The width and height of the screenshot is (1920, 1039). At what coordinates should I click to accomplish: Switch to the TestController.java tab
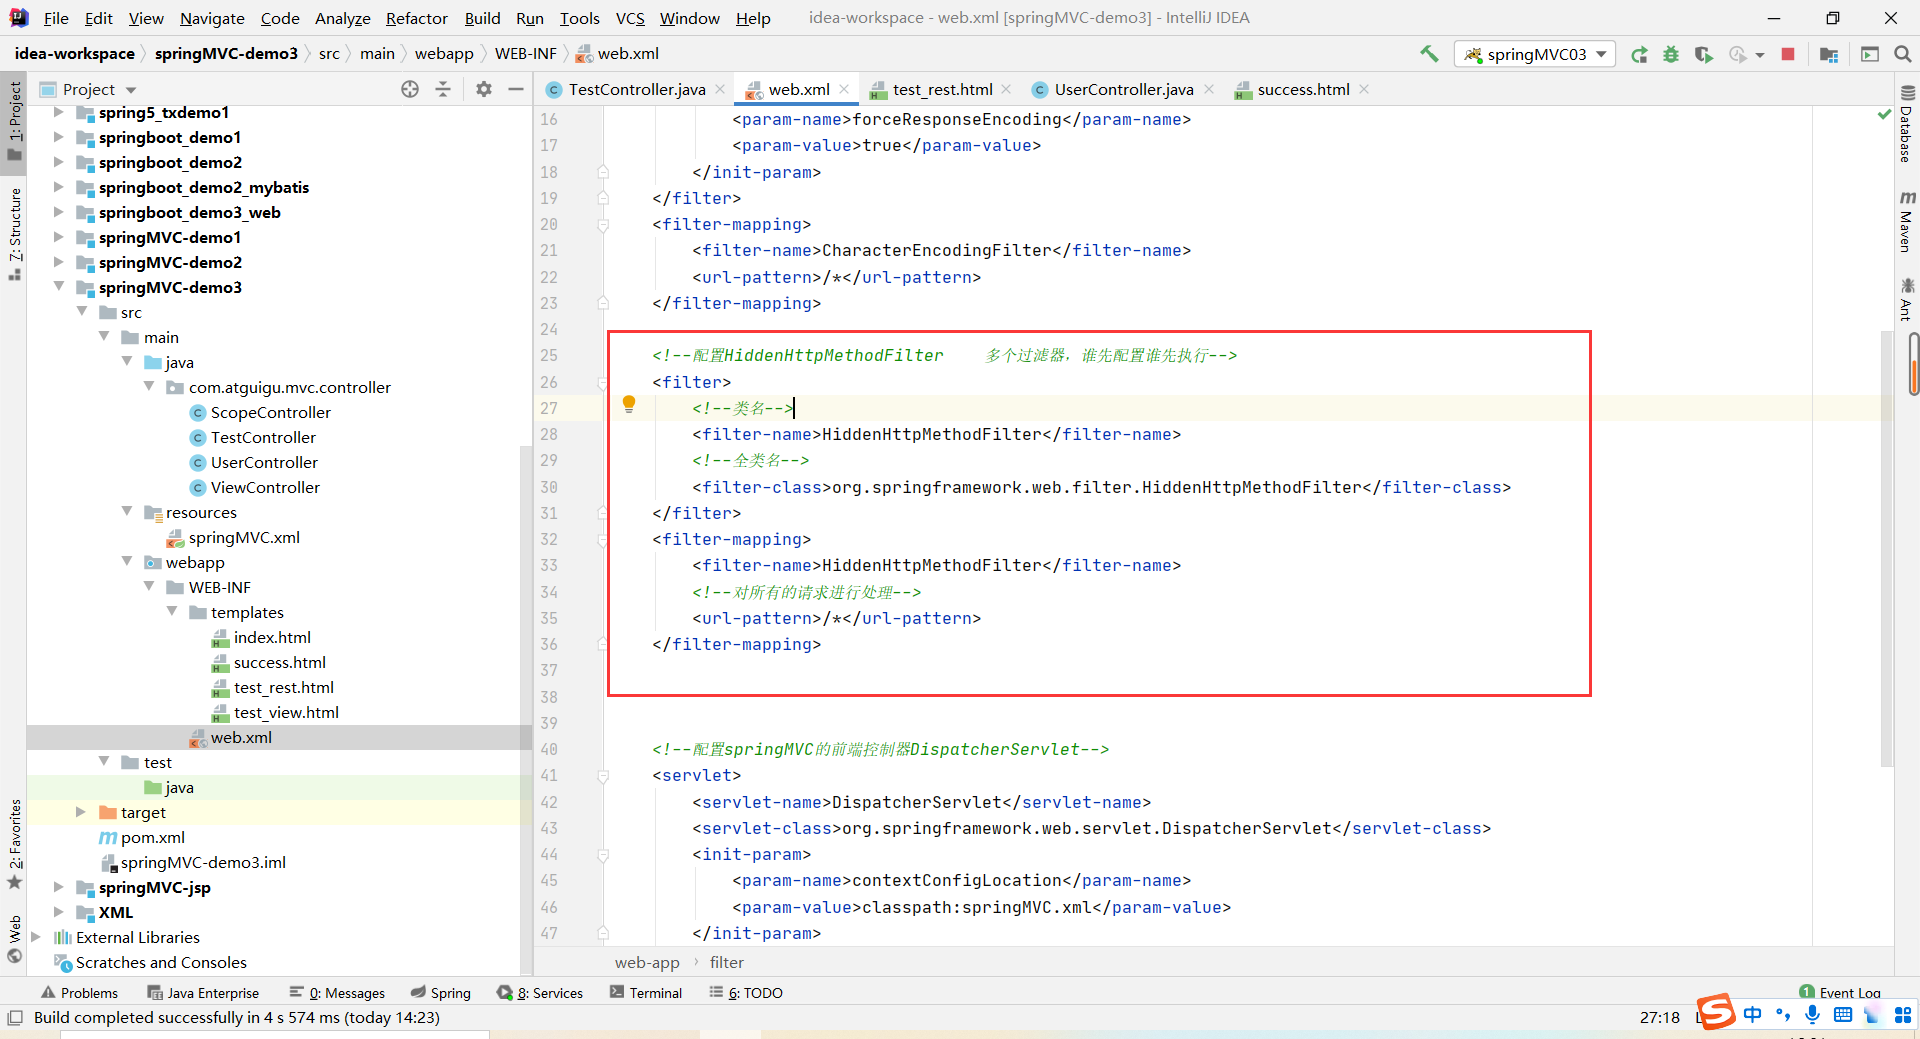(636, 89)
